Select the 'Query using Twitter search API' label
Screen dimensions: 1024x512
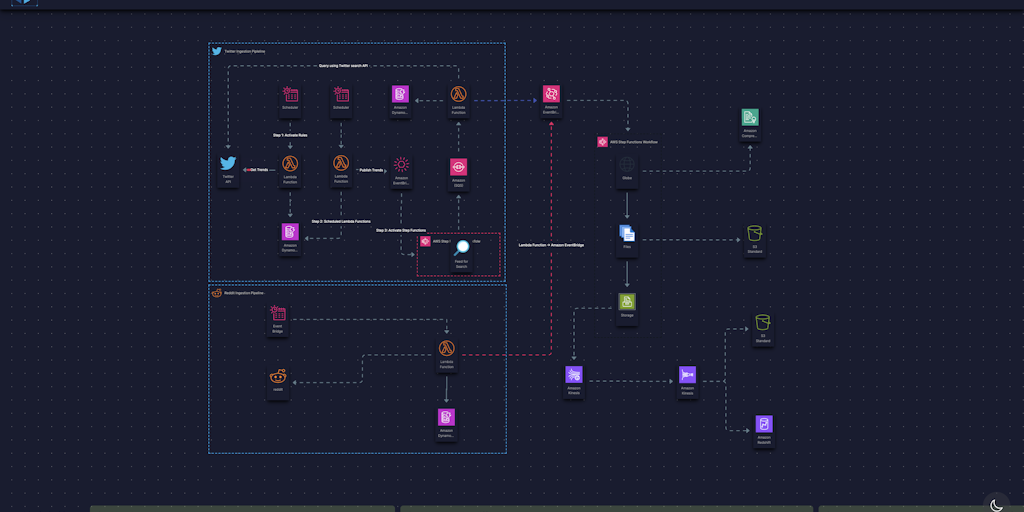[343, 66]
